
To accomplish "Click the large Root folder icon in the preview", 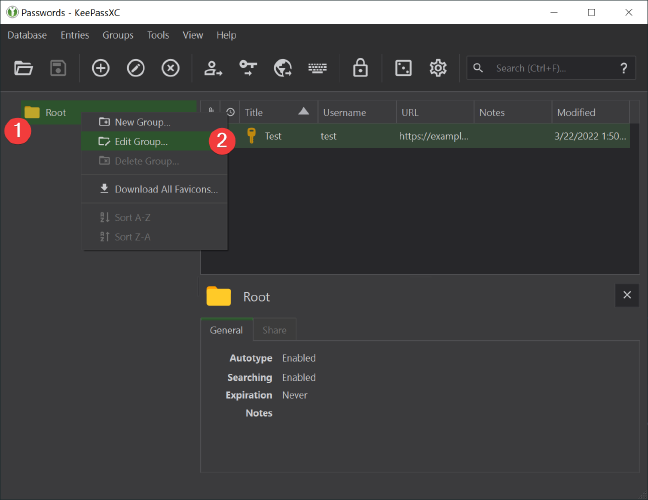I will 219,296.
